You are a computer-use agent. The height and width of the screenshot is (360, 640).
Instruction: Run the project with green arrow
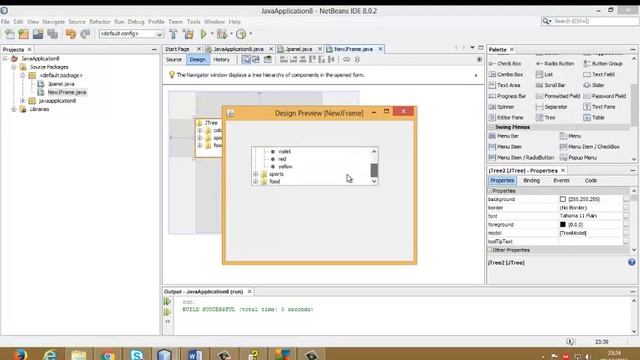coord(203,34)
